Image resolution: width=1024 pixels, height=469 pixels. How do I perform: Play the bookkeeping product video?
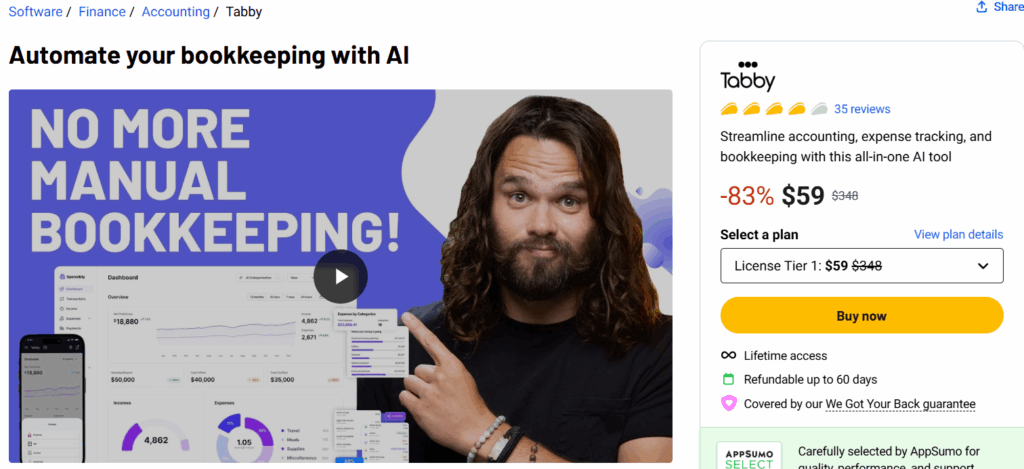point(340,277)
